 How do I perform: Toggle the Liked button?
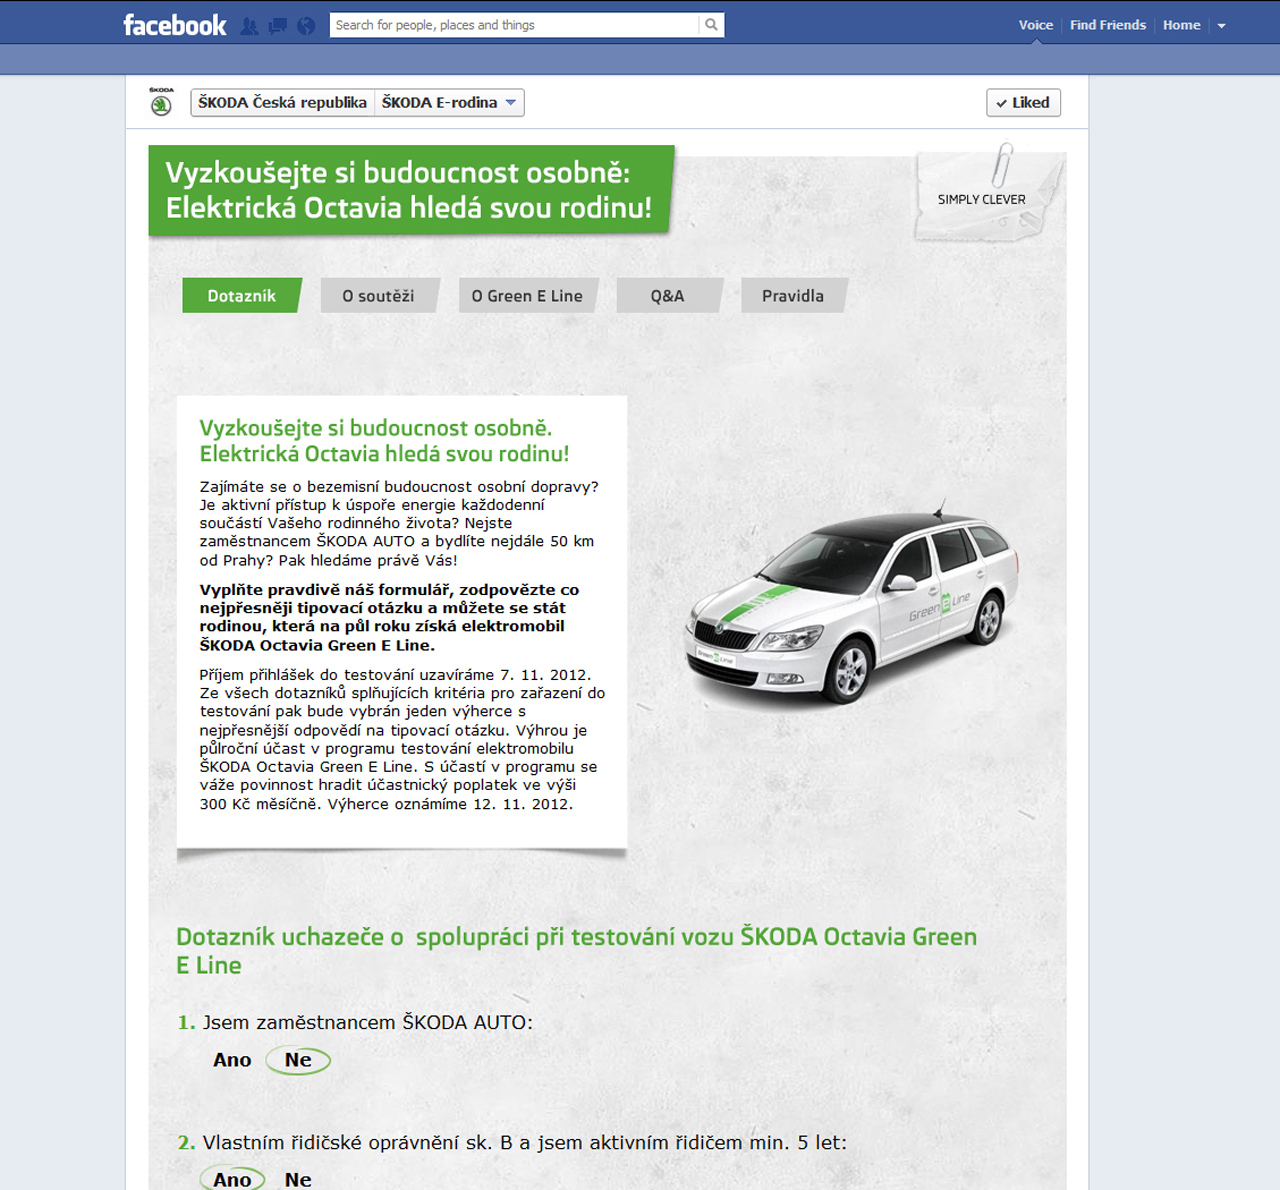pos(1023,102)
